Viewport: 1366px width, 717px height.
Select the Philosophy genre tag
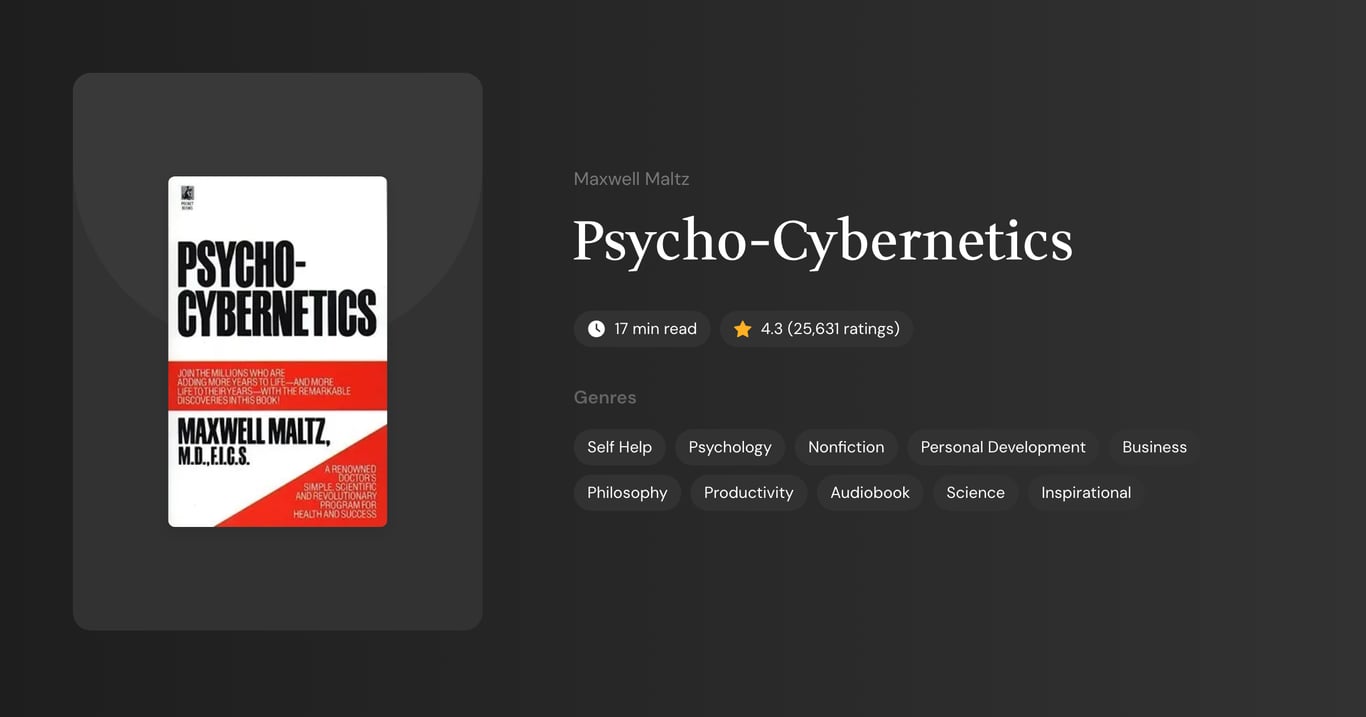(x=627, y=492)
